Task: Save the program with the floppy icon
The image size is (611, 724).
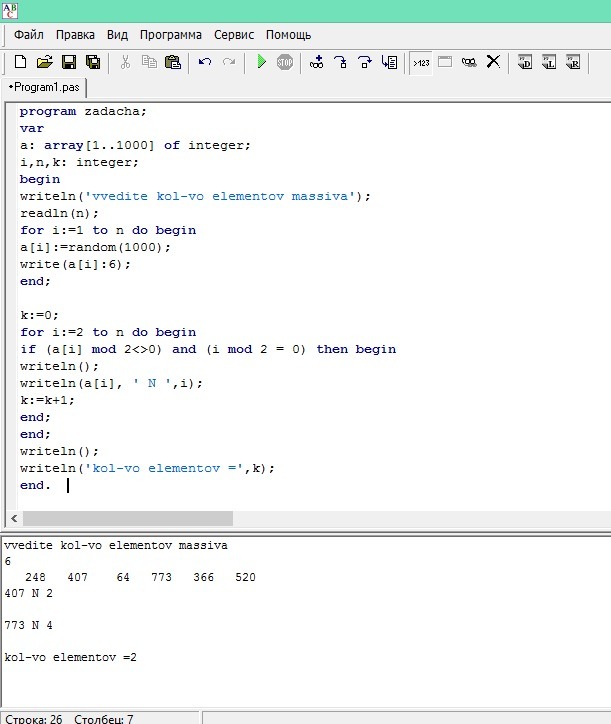Action: (x=69, y=62)
